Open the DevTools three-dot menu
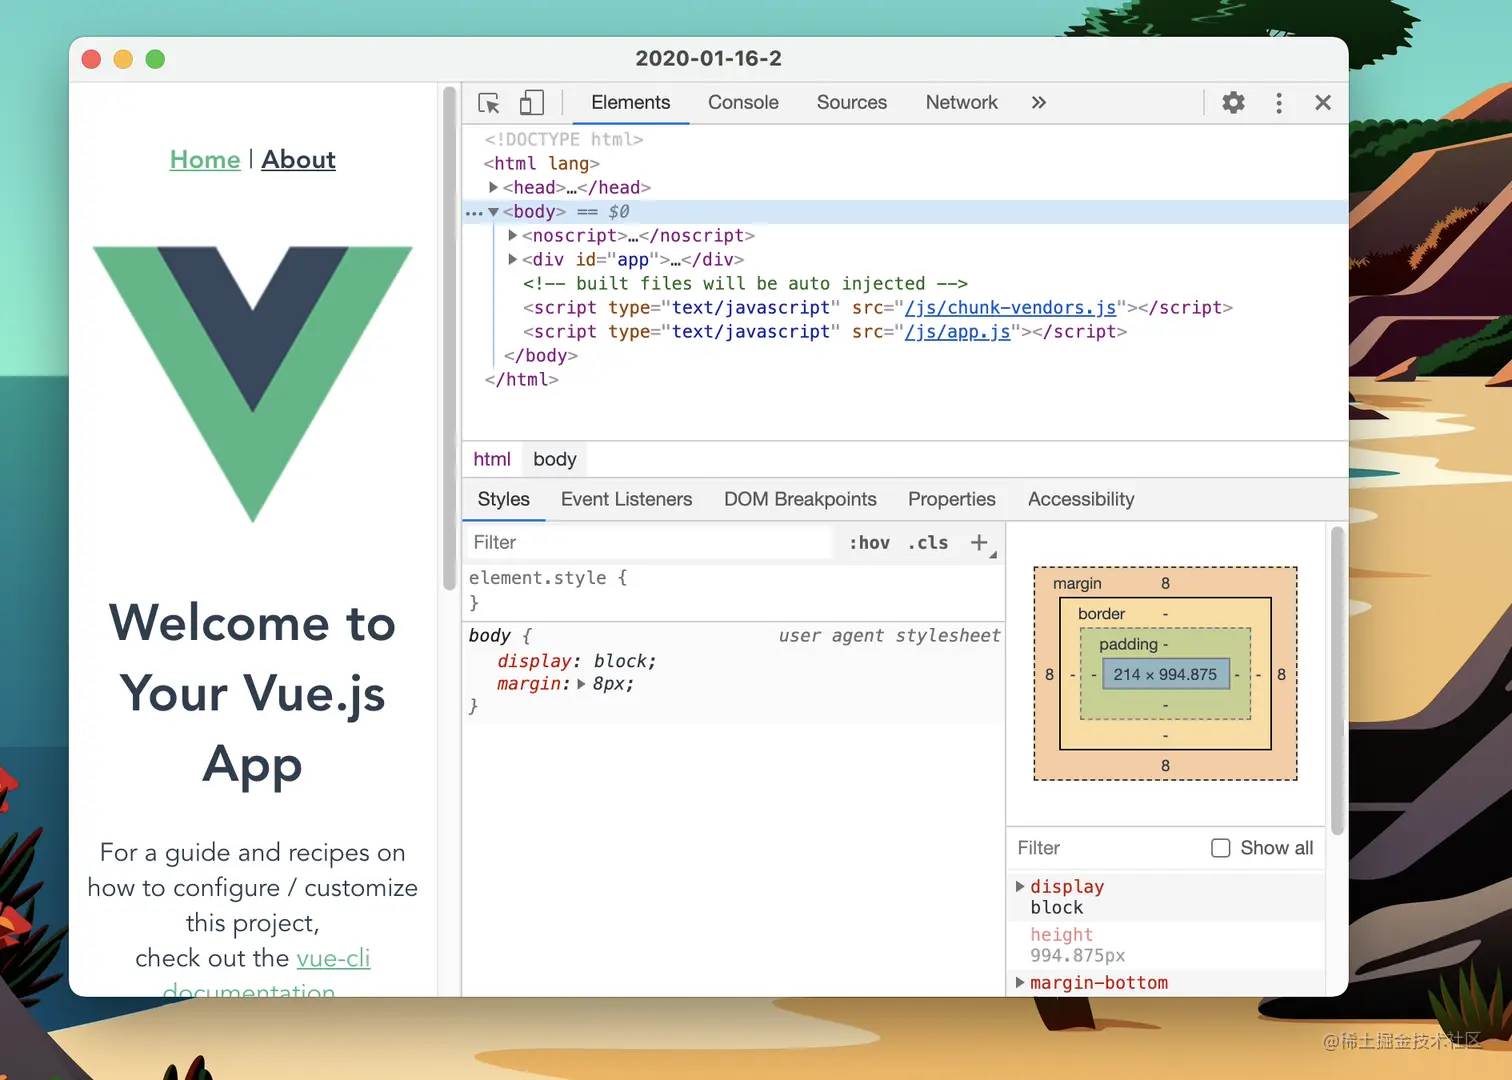 pos(1279,103)
